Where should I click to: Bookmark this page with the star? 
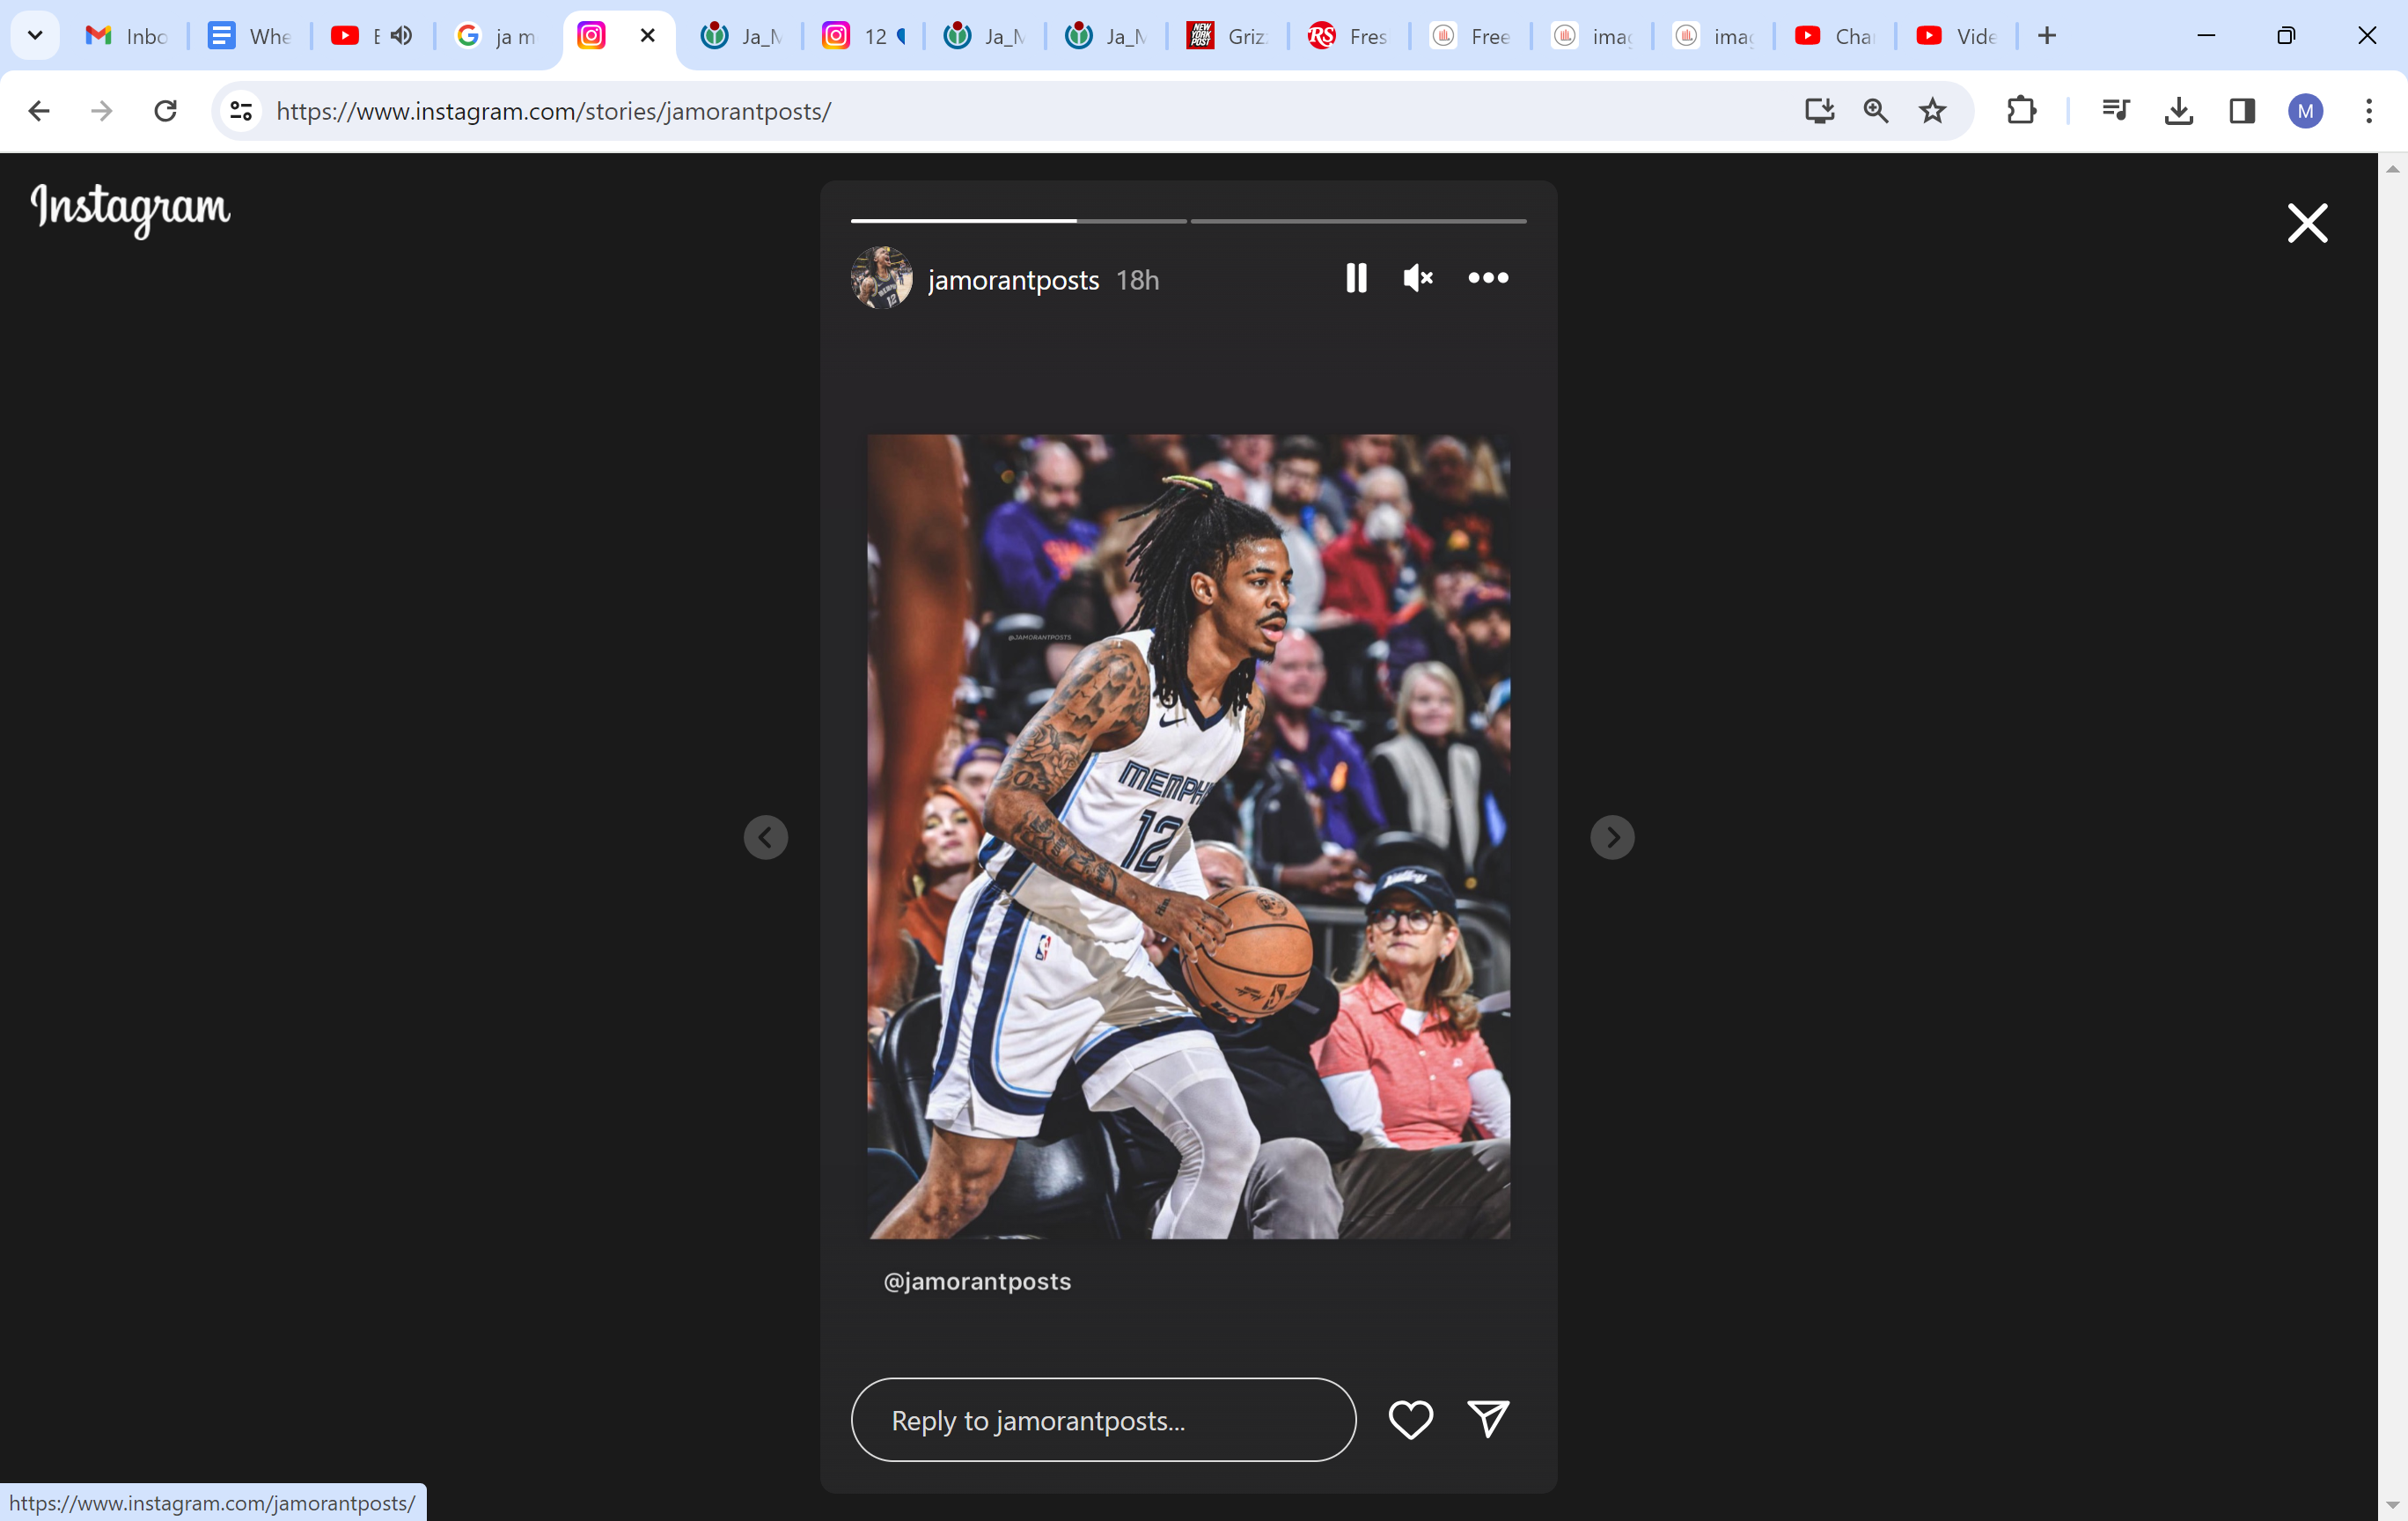coord(1933,111)
